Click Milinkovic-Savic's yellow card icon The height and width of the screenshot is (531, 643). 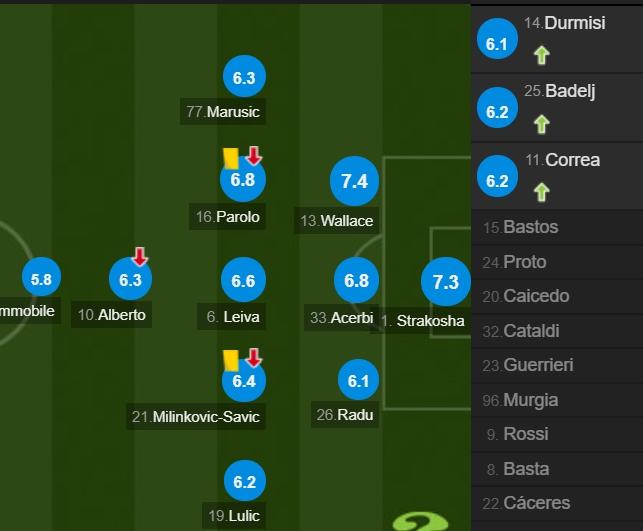[231, 360]
